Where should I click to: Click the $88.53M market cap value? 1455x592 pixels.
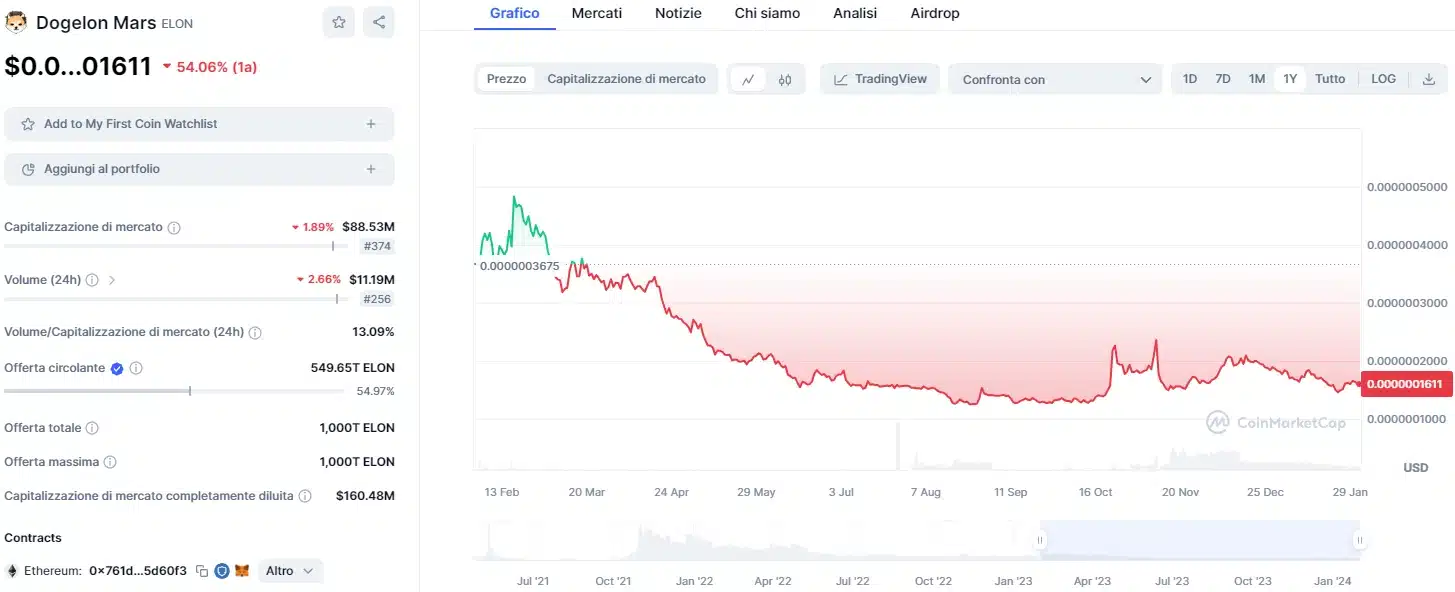click(x=368, y=227)
